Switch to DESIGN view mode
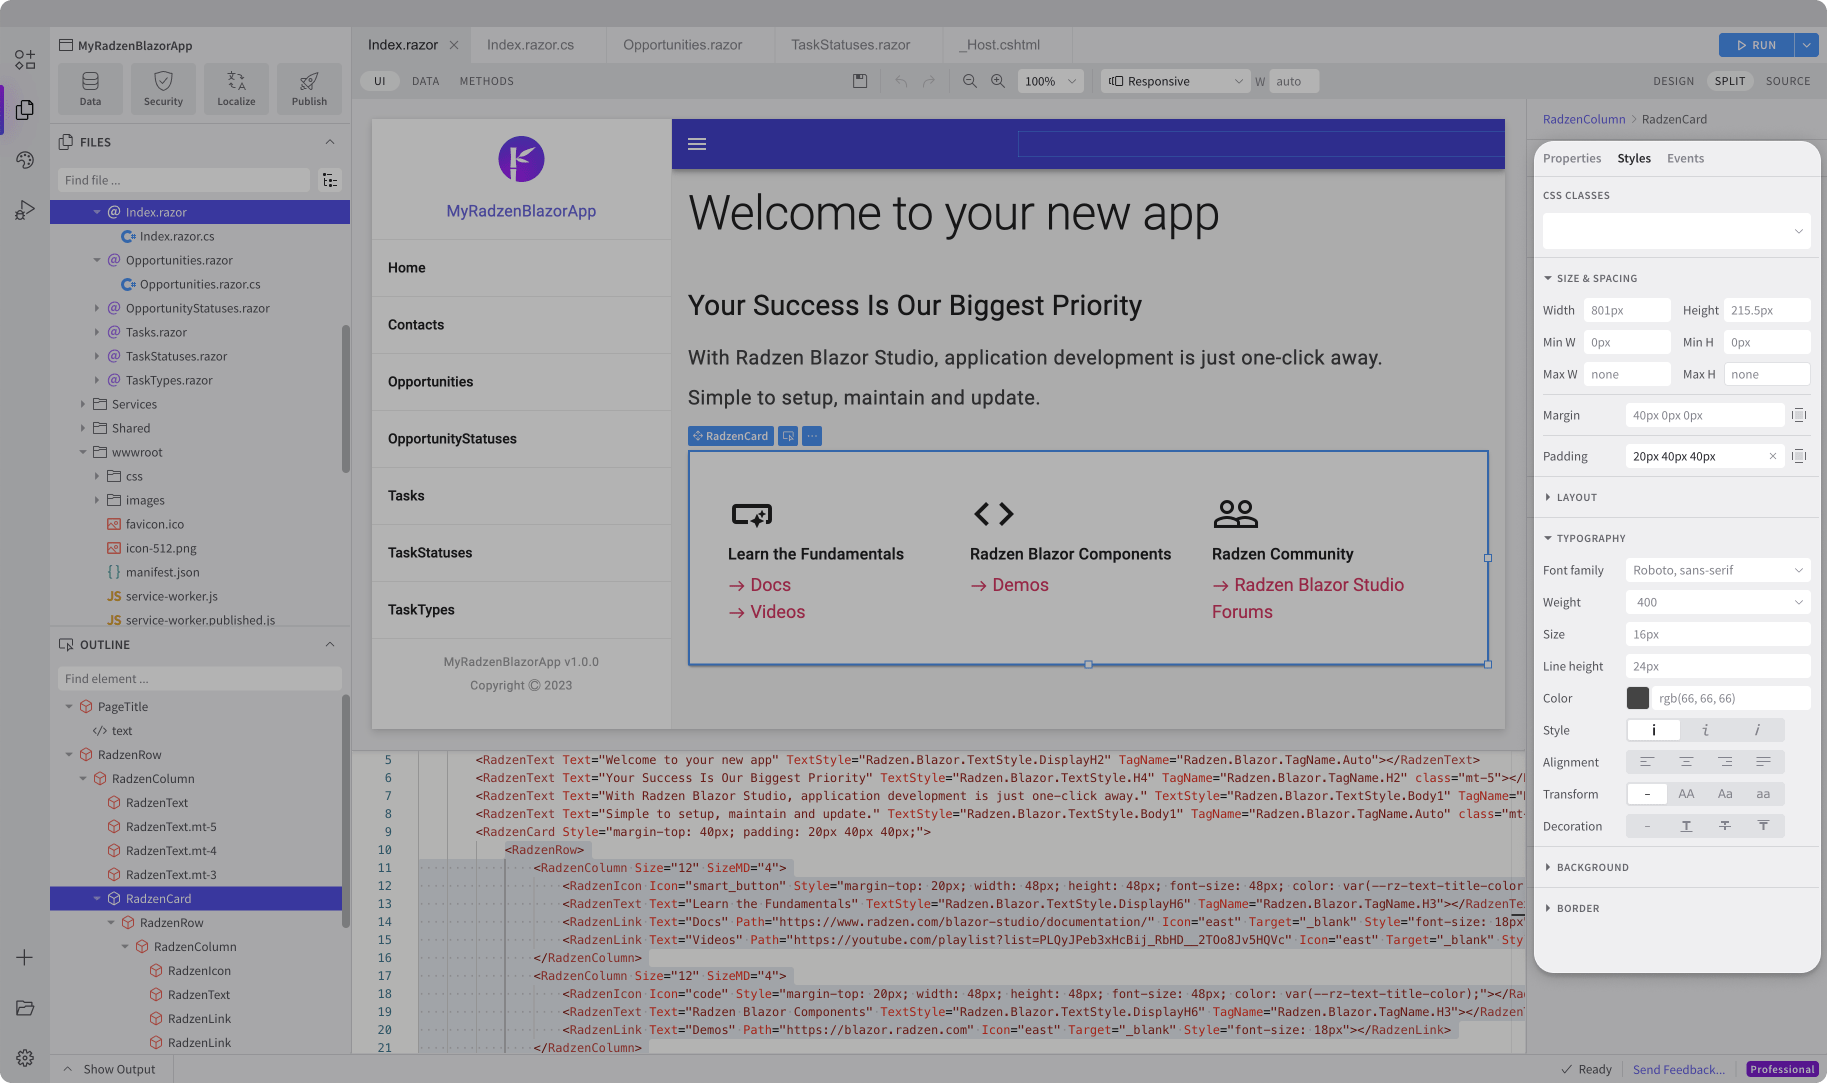The image size is (1827, 1083). [1673, 81]
